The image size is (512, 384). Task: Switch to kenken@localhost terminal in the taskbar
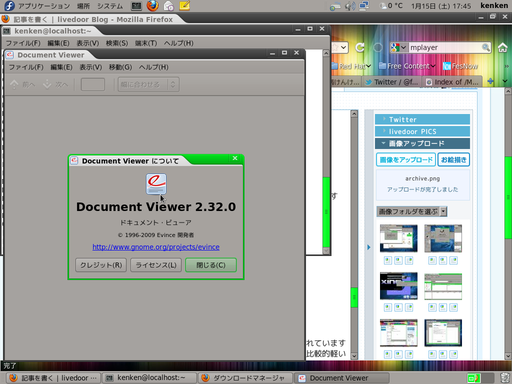tap(149, 378)
